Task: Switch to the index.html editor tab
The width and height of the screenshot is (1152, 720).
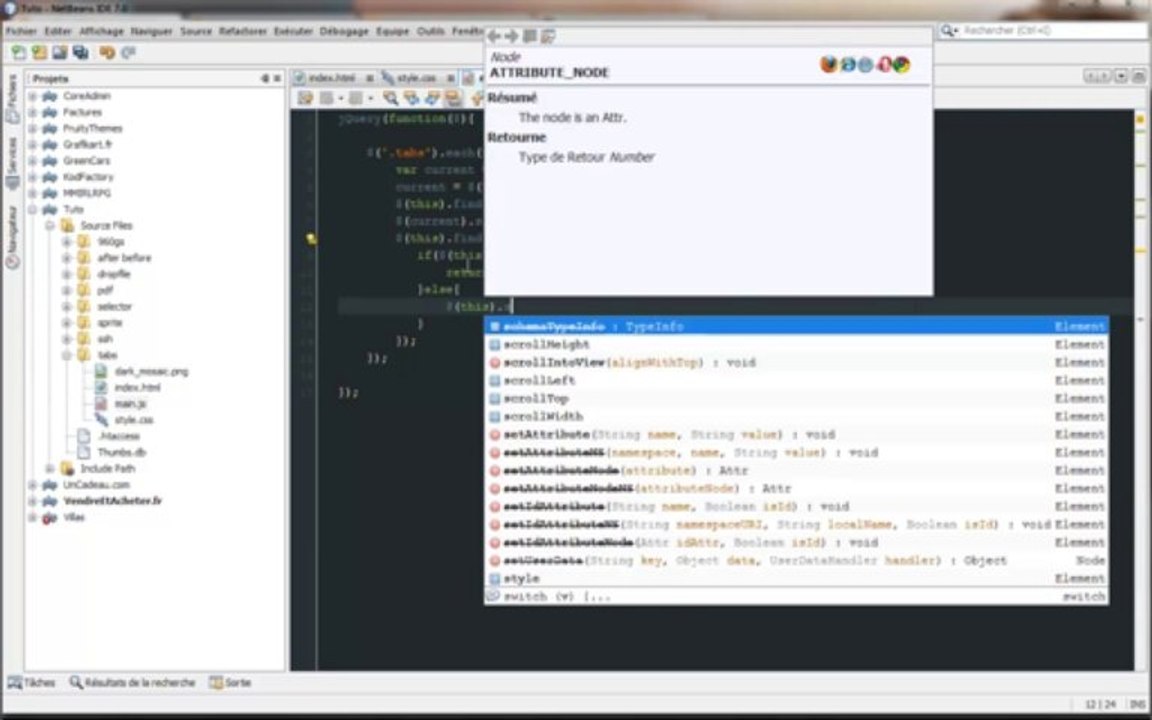Action: (x=331, y=78)
